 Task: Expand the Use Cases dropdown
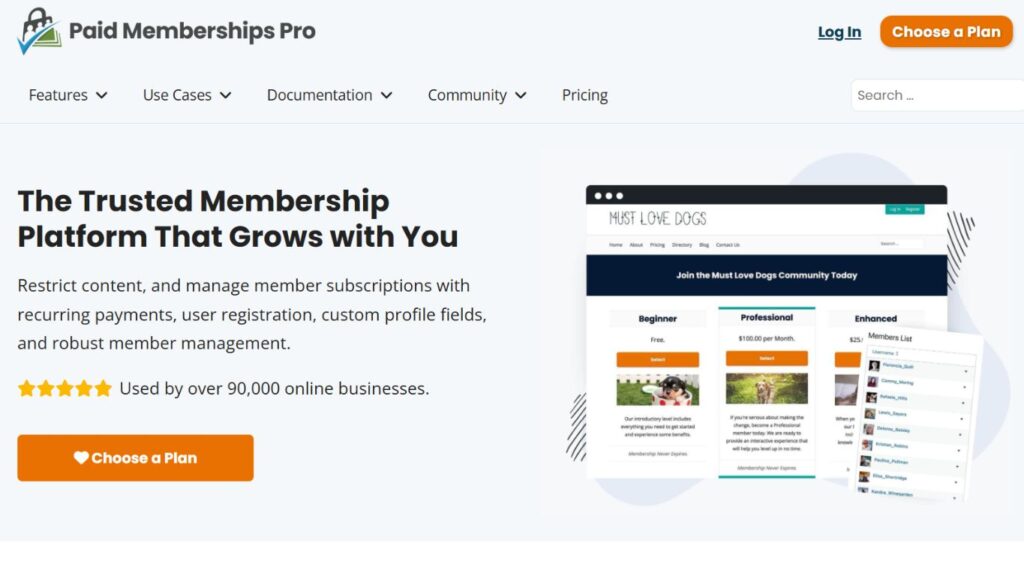tap(186, 95)
